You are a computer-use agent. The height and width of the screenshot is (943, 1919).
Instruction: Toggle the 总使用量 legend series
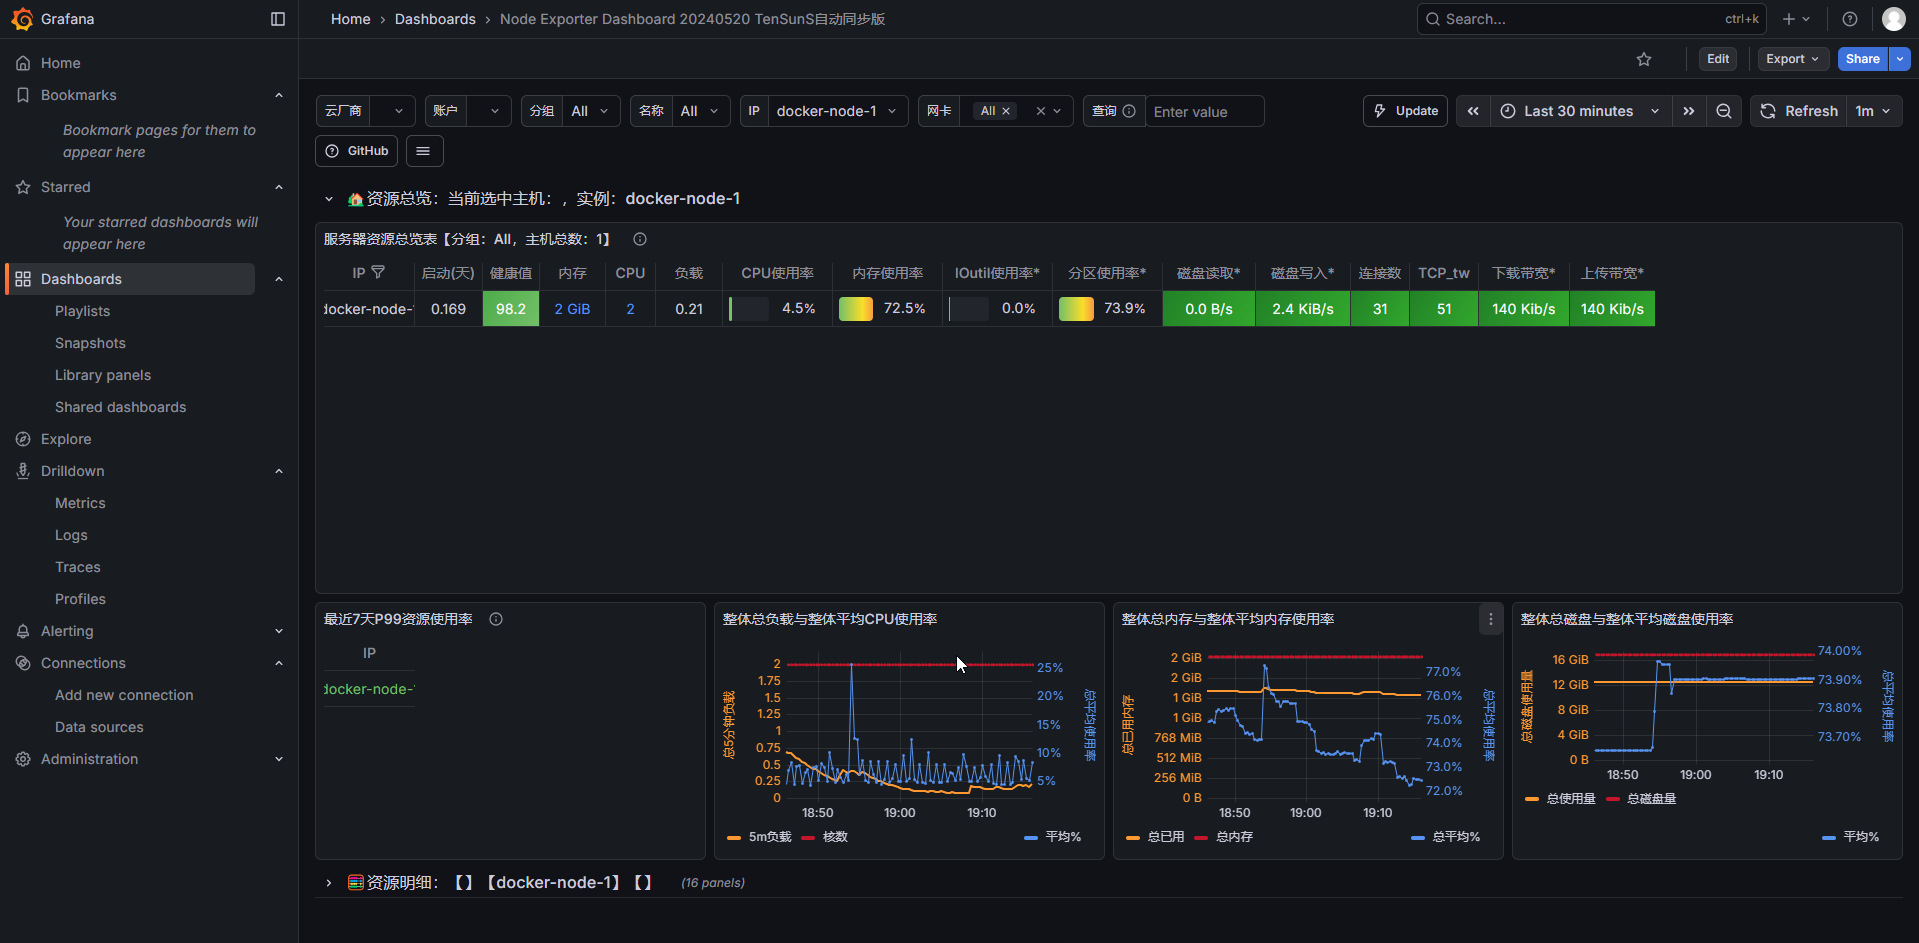(x=1560, y=799)
